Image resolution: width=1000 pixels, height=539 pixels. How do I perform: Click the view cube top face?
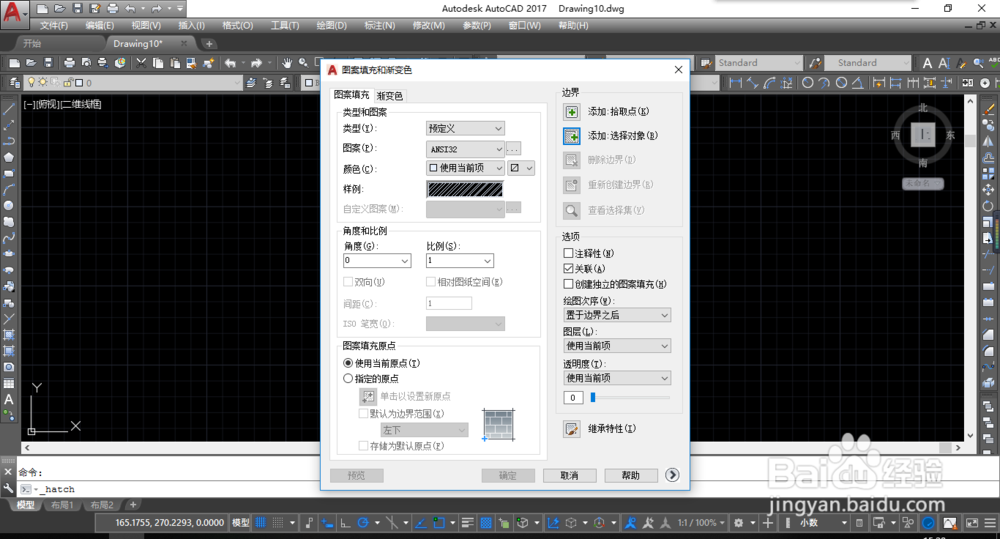(923, 135)
